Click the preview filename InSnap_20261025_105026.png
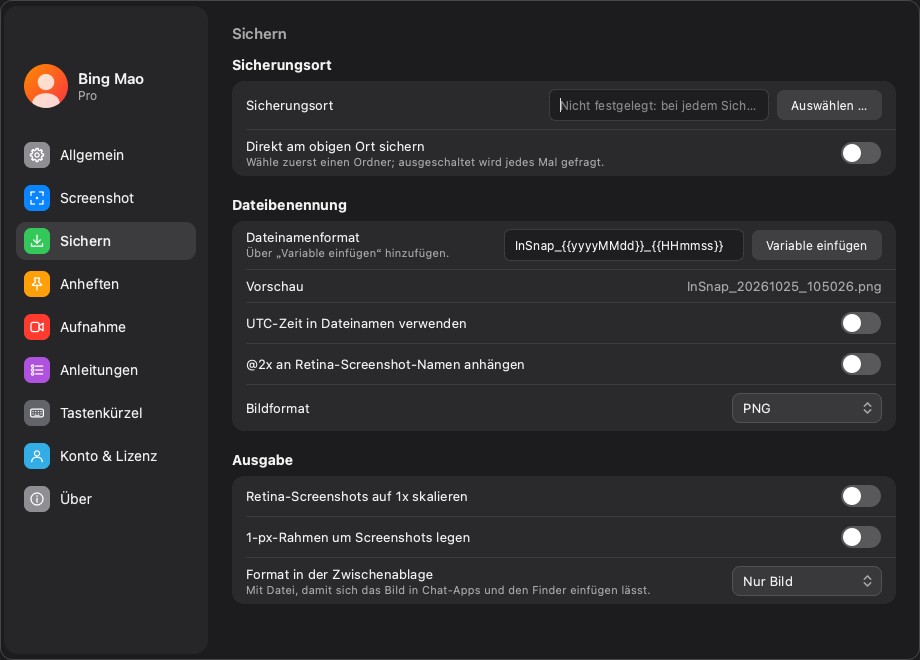This screenshot has height=660, width=920. click(x=784, y=287)
